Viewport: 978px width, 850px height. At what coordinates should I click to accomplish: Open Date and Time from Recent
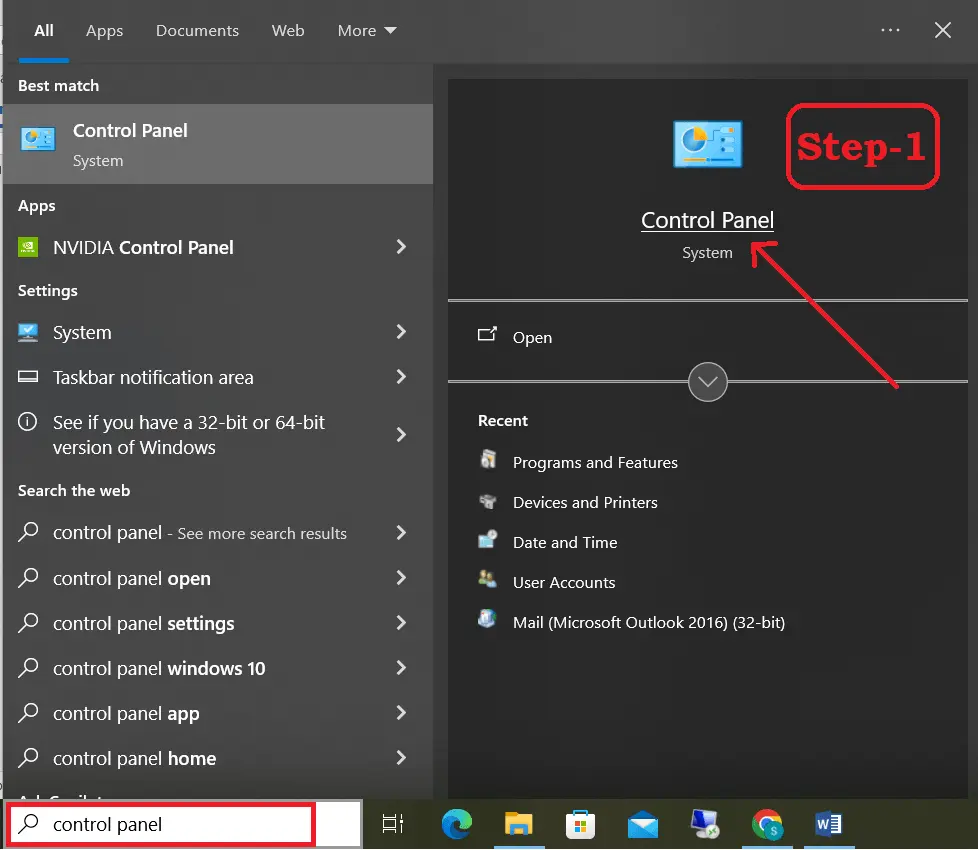pyautogui.click(x=565, y=542)
